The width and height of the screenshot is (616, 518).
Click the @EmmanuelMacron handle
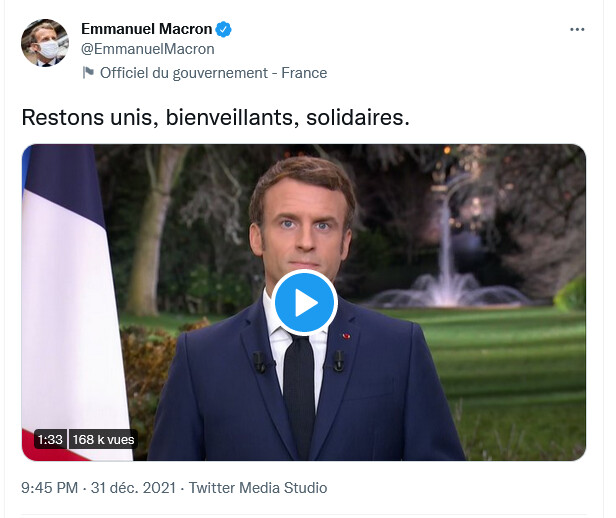pos(148,49)
